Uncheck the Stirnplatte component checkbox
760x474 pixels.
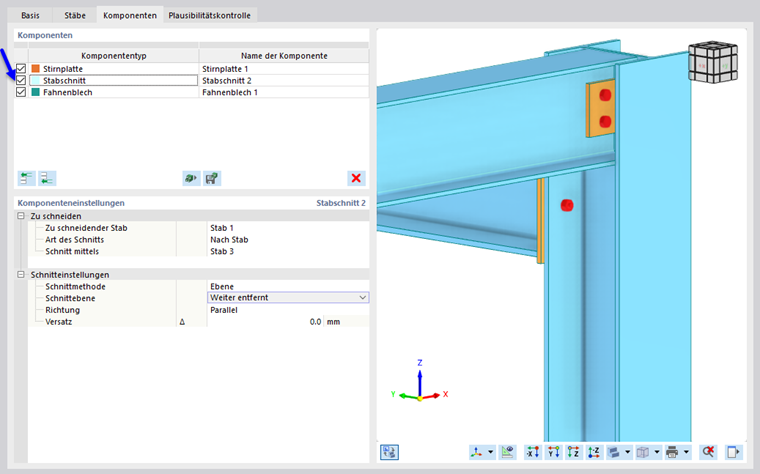click(x=21, y=69)
